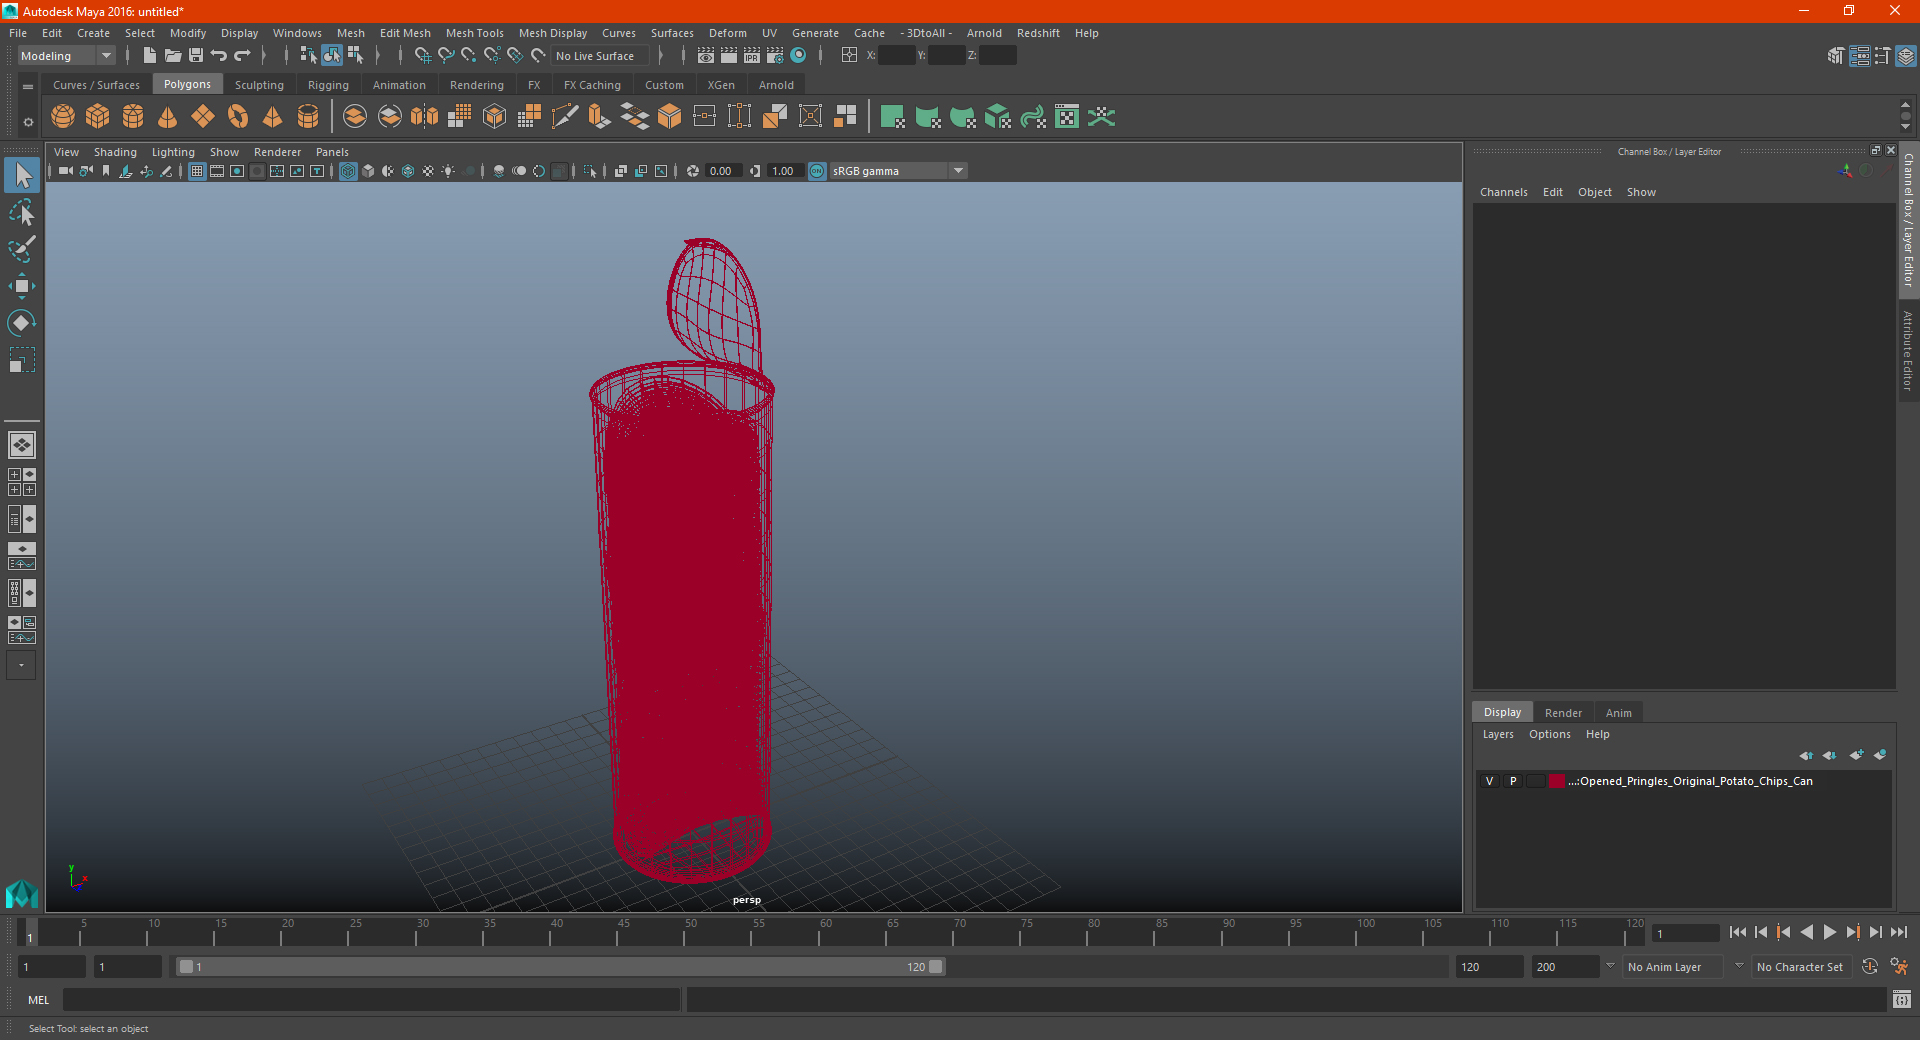Screen dimensions: 1920x1040
Task: Open the shelf options gear menu
Action: tap(28, 122)
